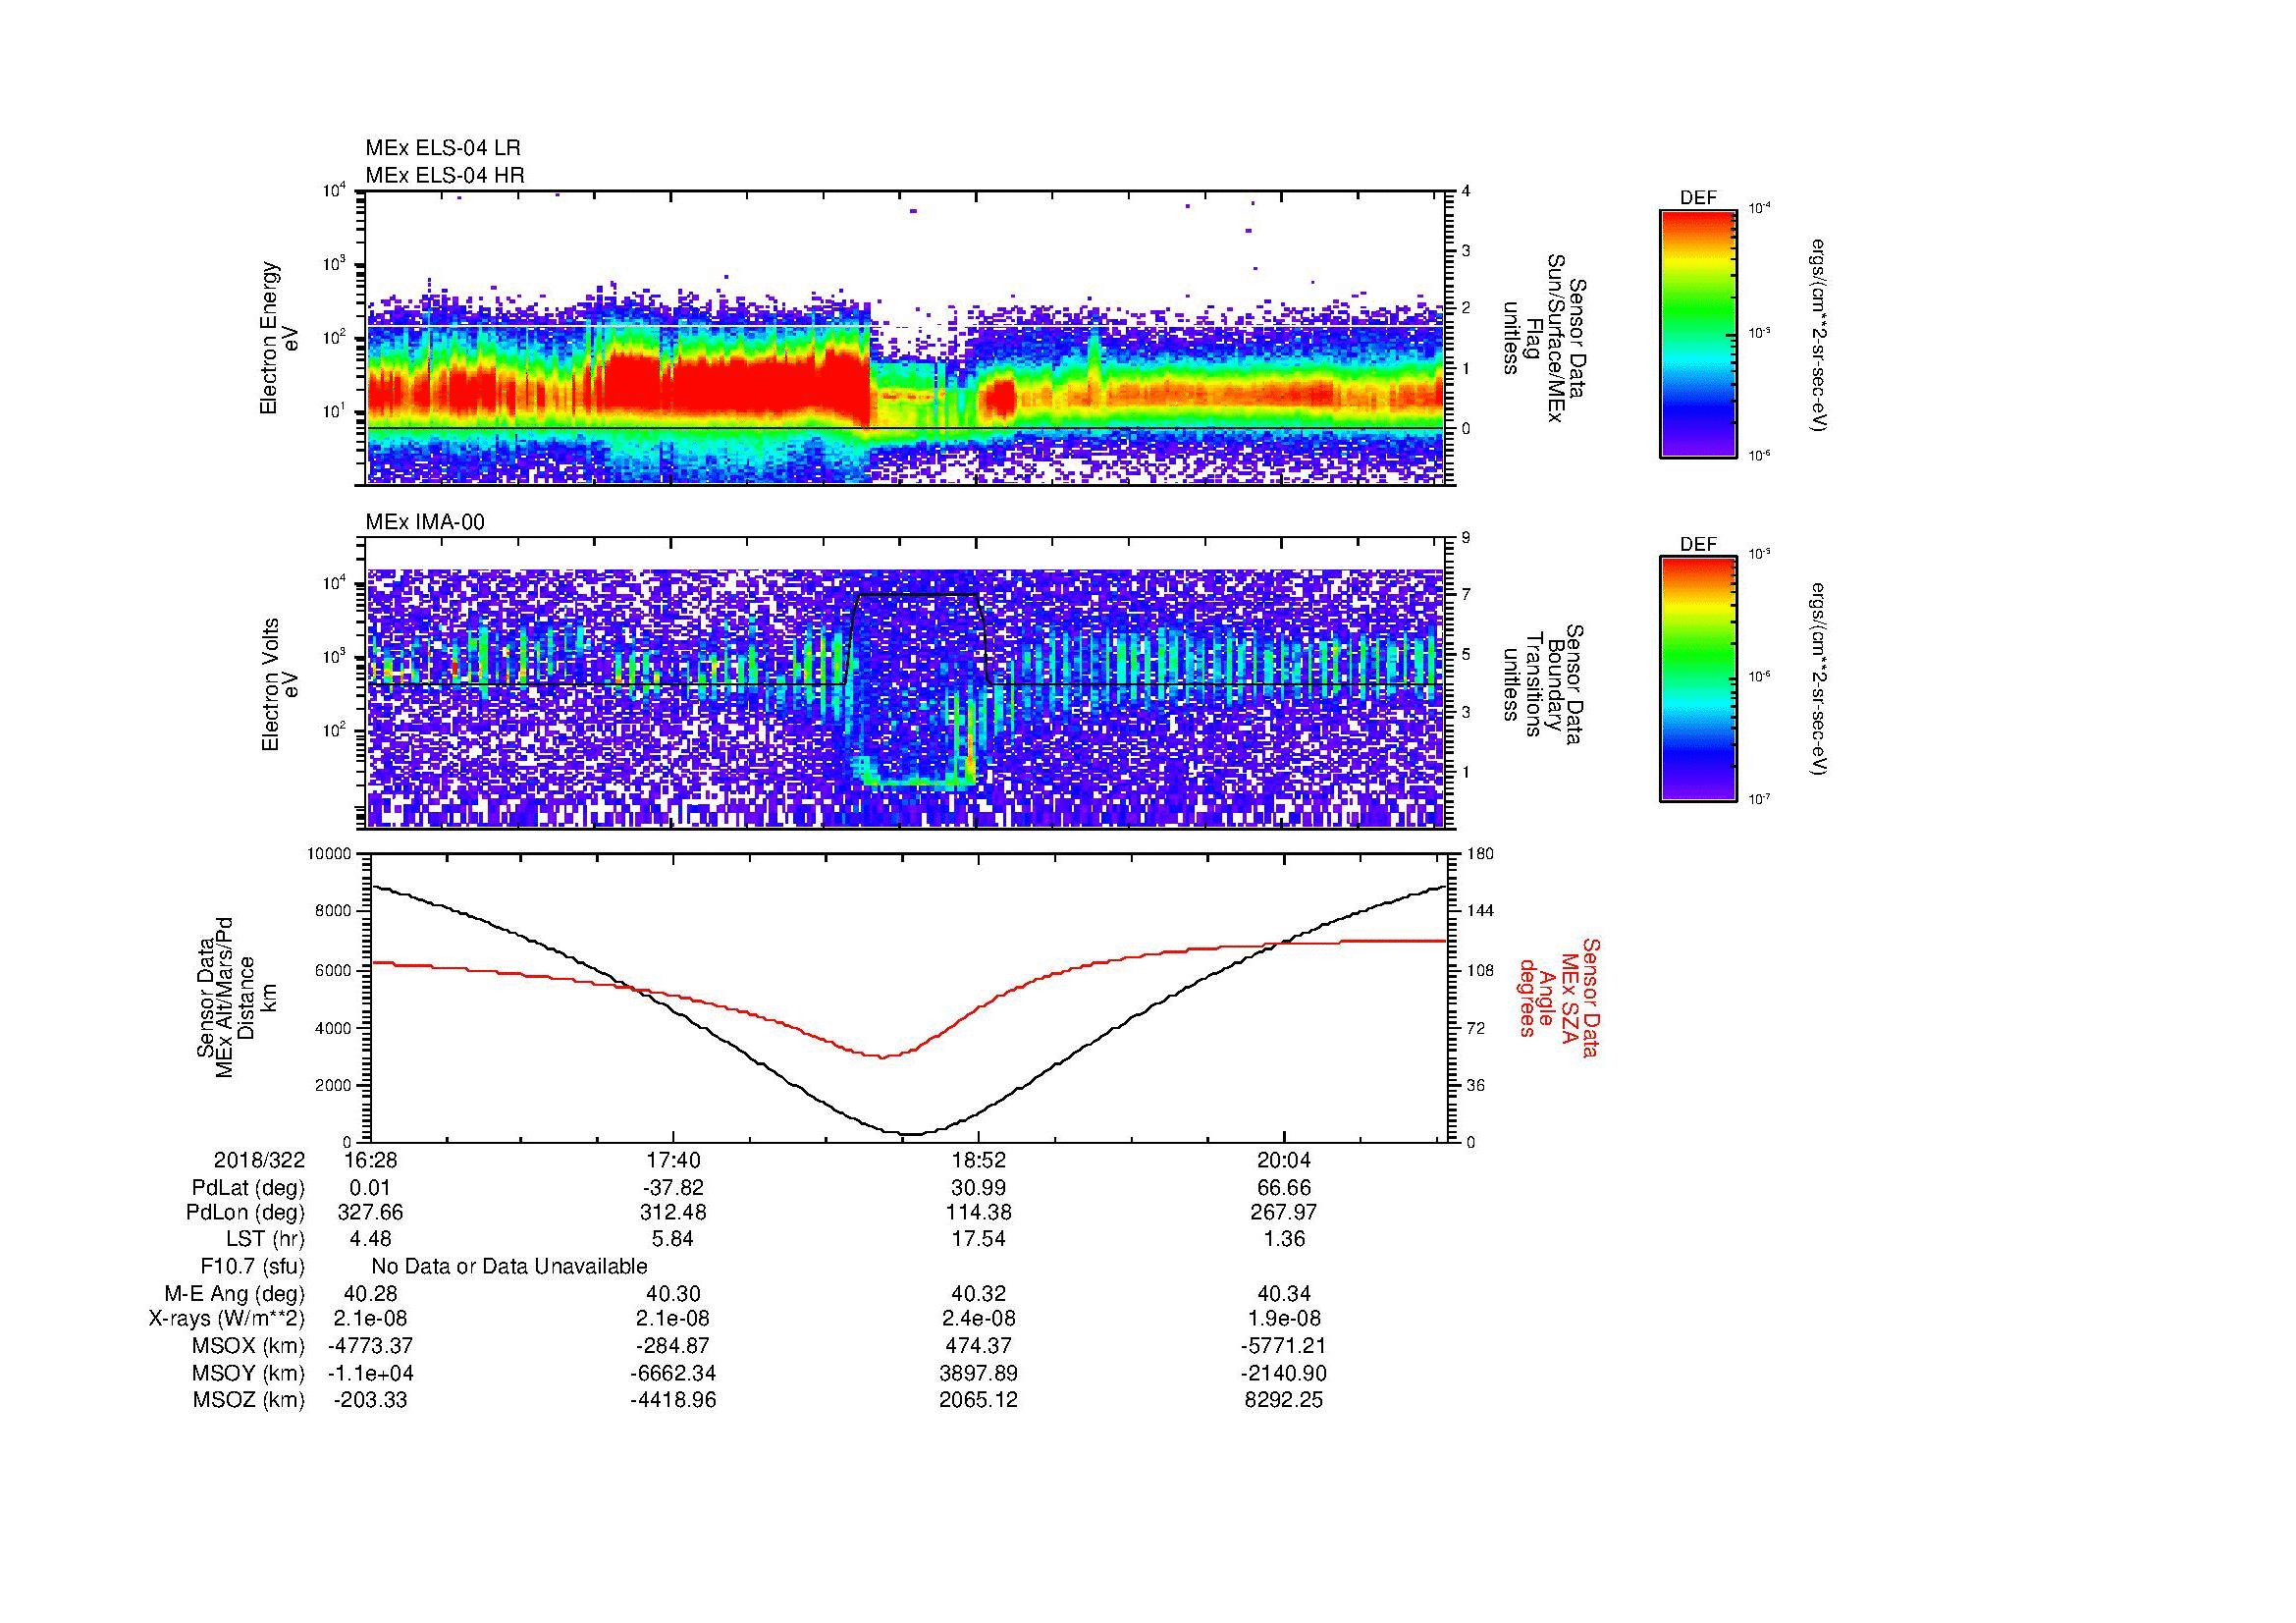Click the X-rays value '2.4e-08'
The image size is (2296, 1623).
pos(979,1319)
